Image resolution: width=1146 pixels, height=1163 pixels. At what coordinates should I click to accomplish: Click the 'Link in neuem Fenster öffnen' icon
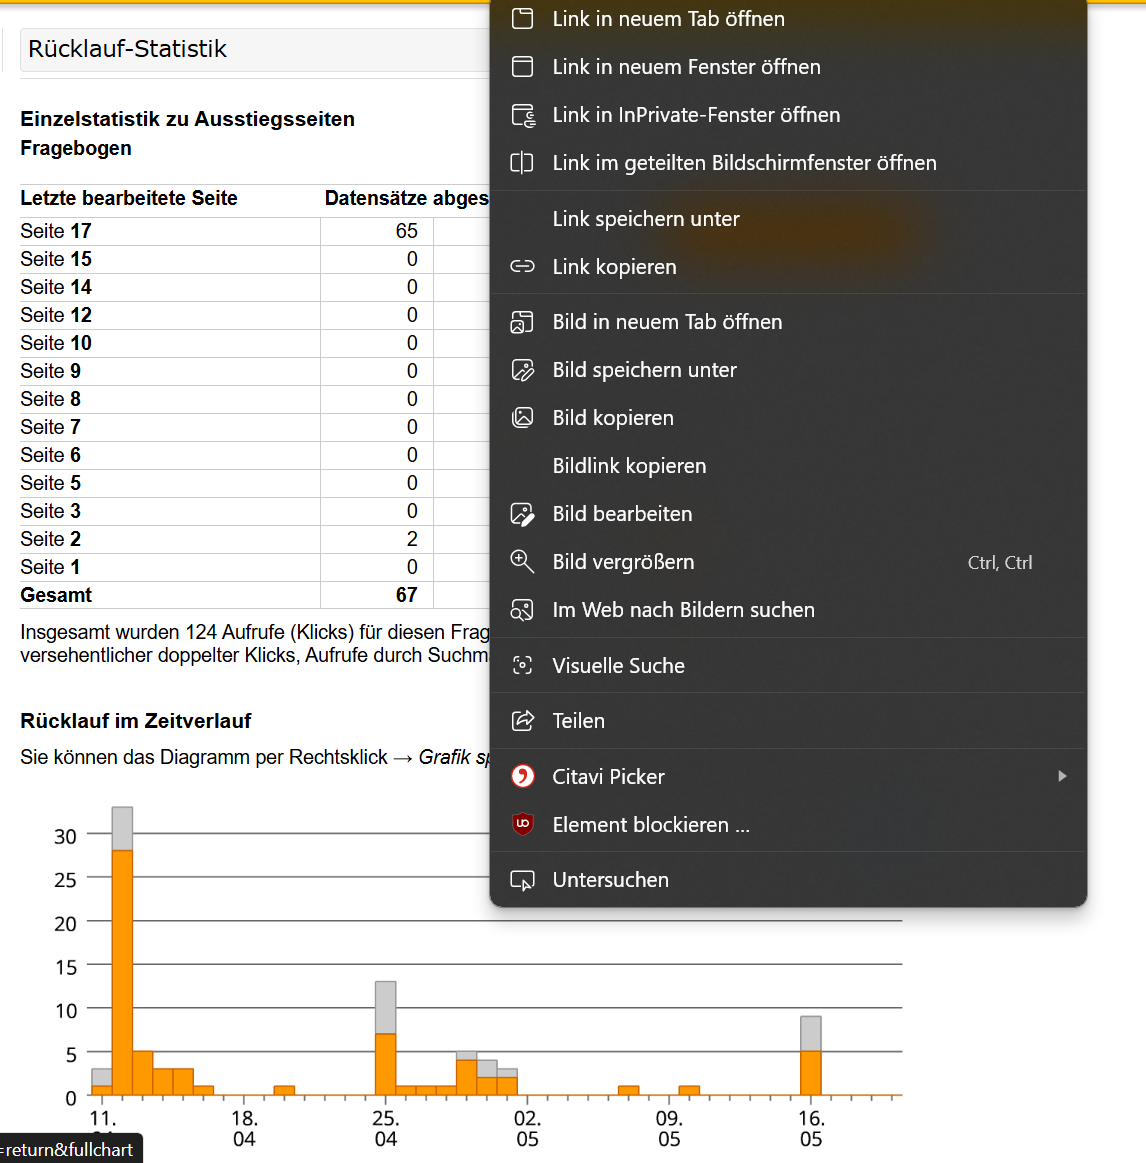[x=522, y=67]
